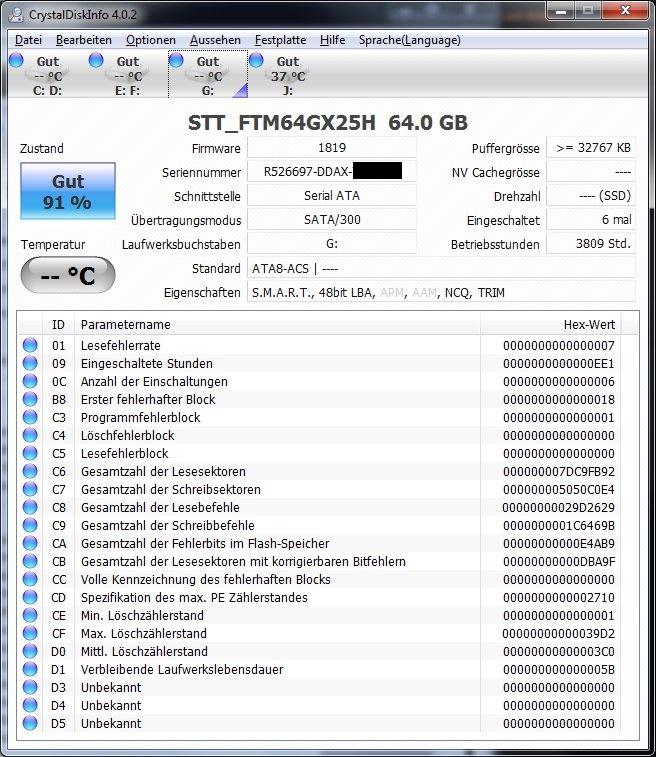The image size is (656, 757).
Task: Click status icon for Gesamtzahl der Schreibbefehle
Action: coord(30,525)
